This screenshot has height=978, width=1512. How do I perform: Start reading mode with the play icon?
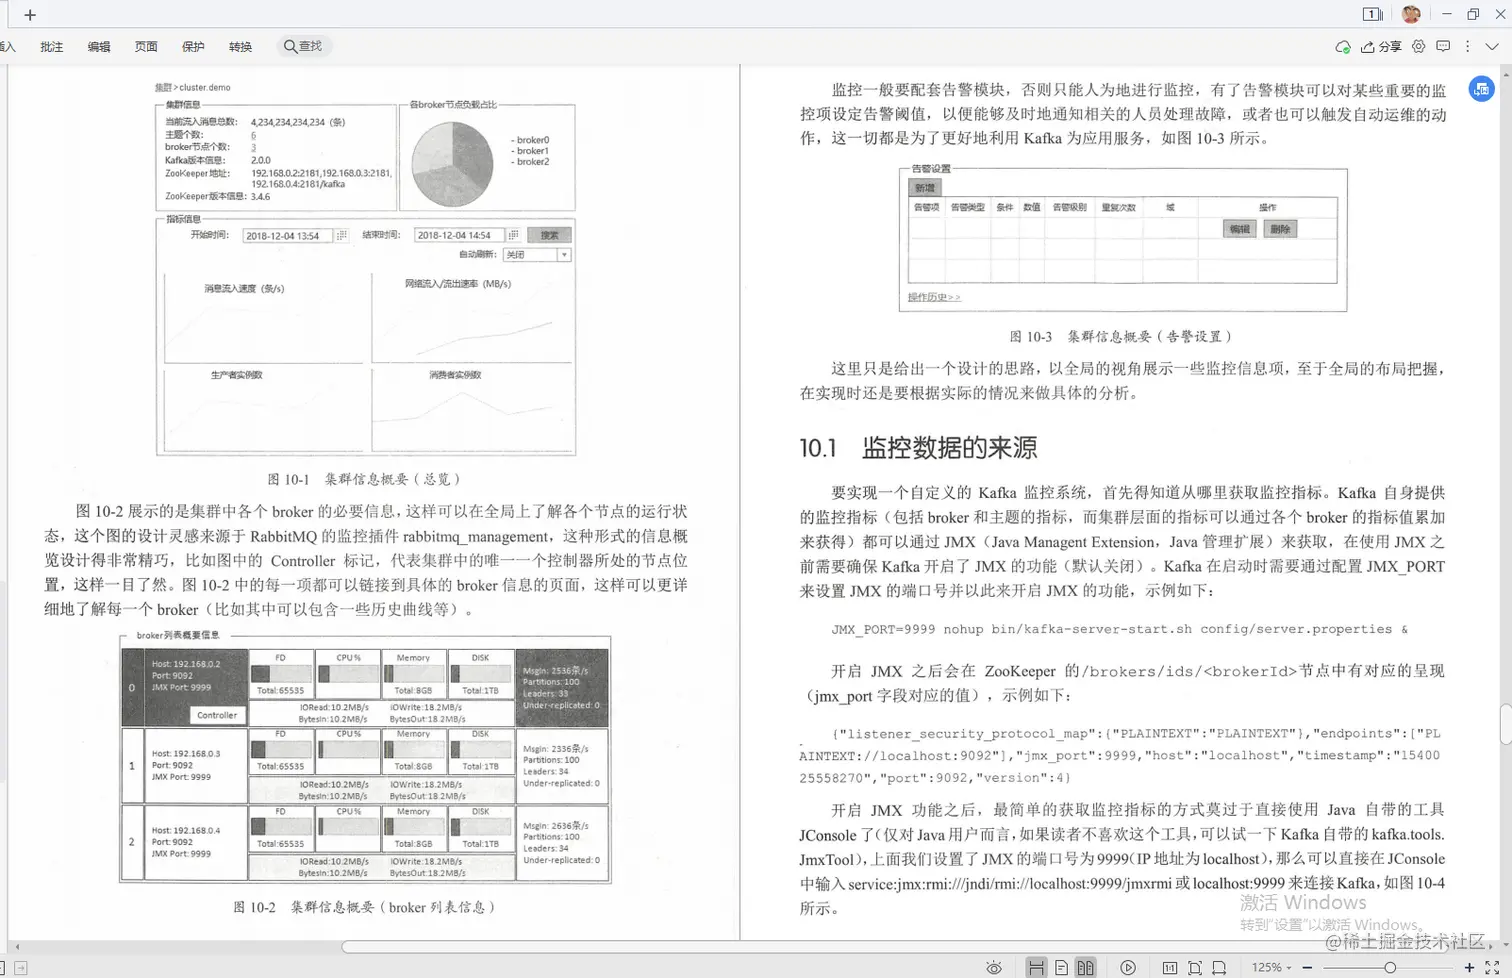(x=1128, y=966)
